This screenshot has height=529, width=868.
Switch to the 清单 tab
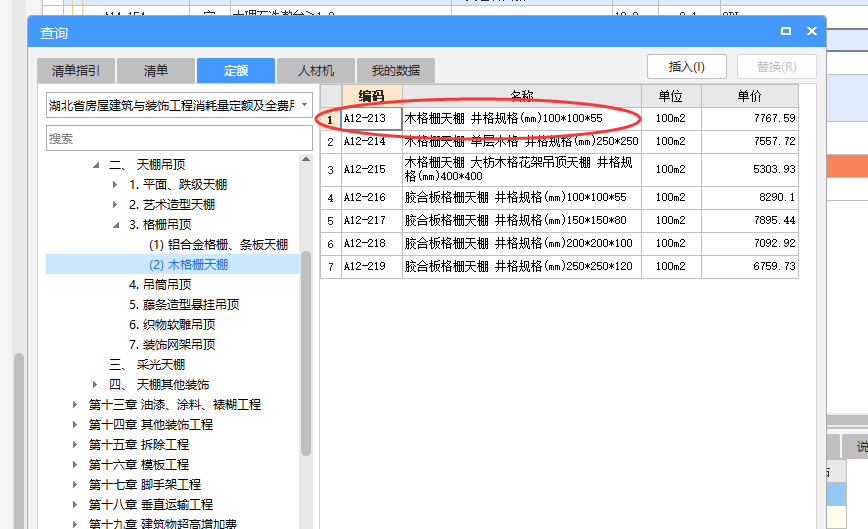[x=156, y=70]
